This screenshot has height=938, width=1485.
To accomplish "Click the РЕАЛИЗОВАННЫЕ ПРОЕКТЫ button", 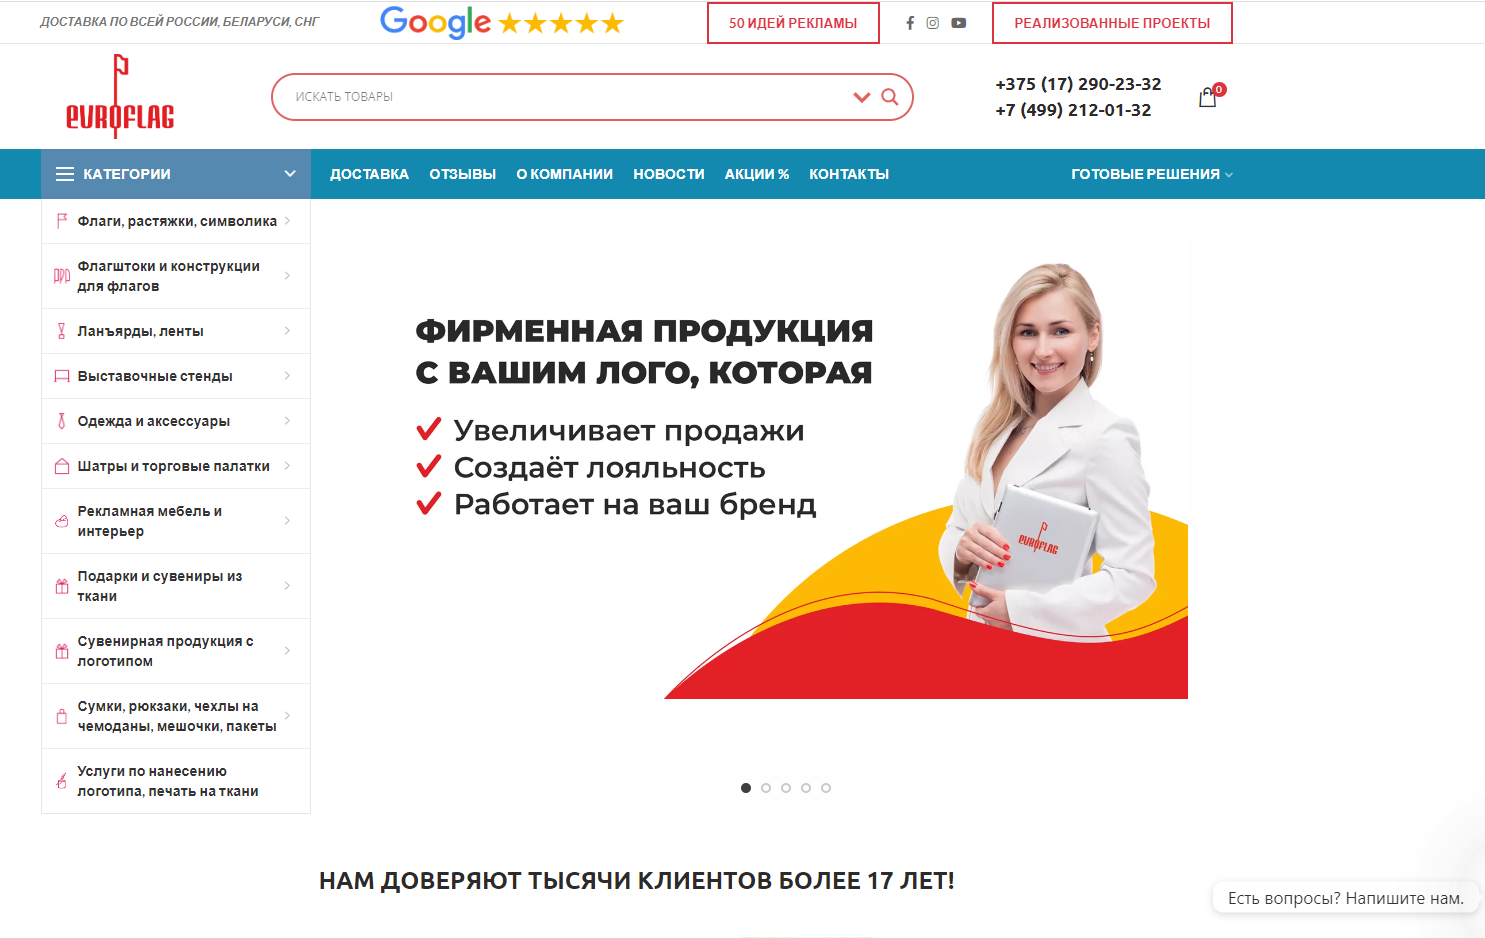I will point(1112,23).
